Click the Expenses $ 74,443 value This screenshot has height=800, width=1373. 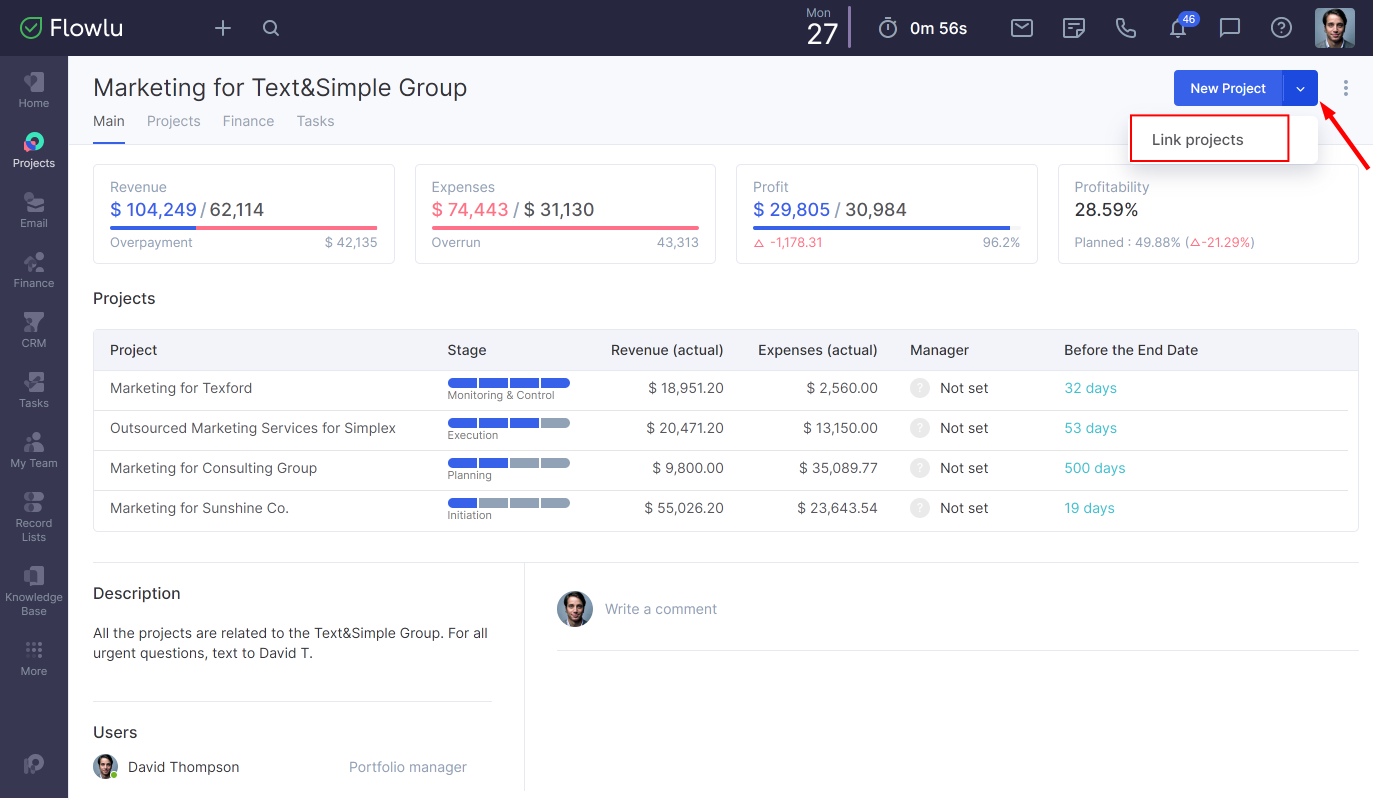click(470, 210)
